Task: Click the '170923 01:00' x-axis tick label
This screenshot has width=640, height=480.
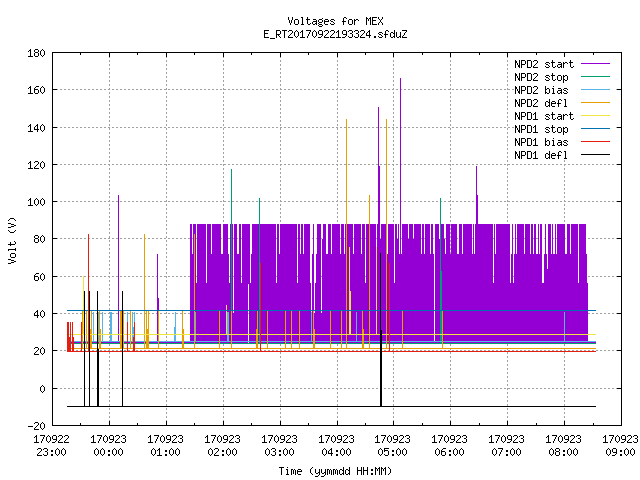Action: pos(165,446)
